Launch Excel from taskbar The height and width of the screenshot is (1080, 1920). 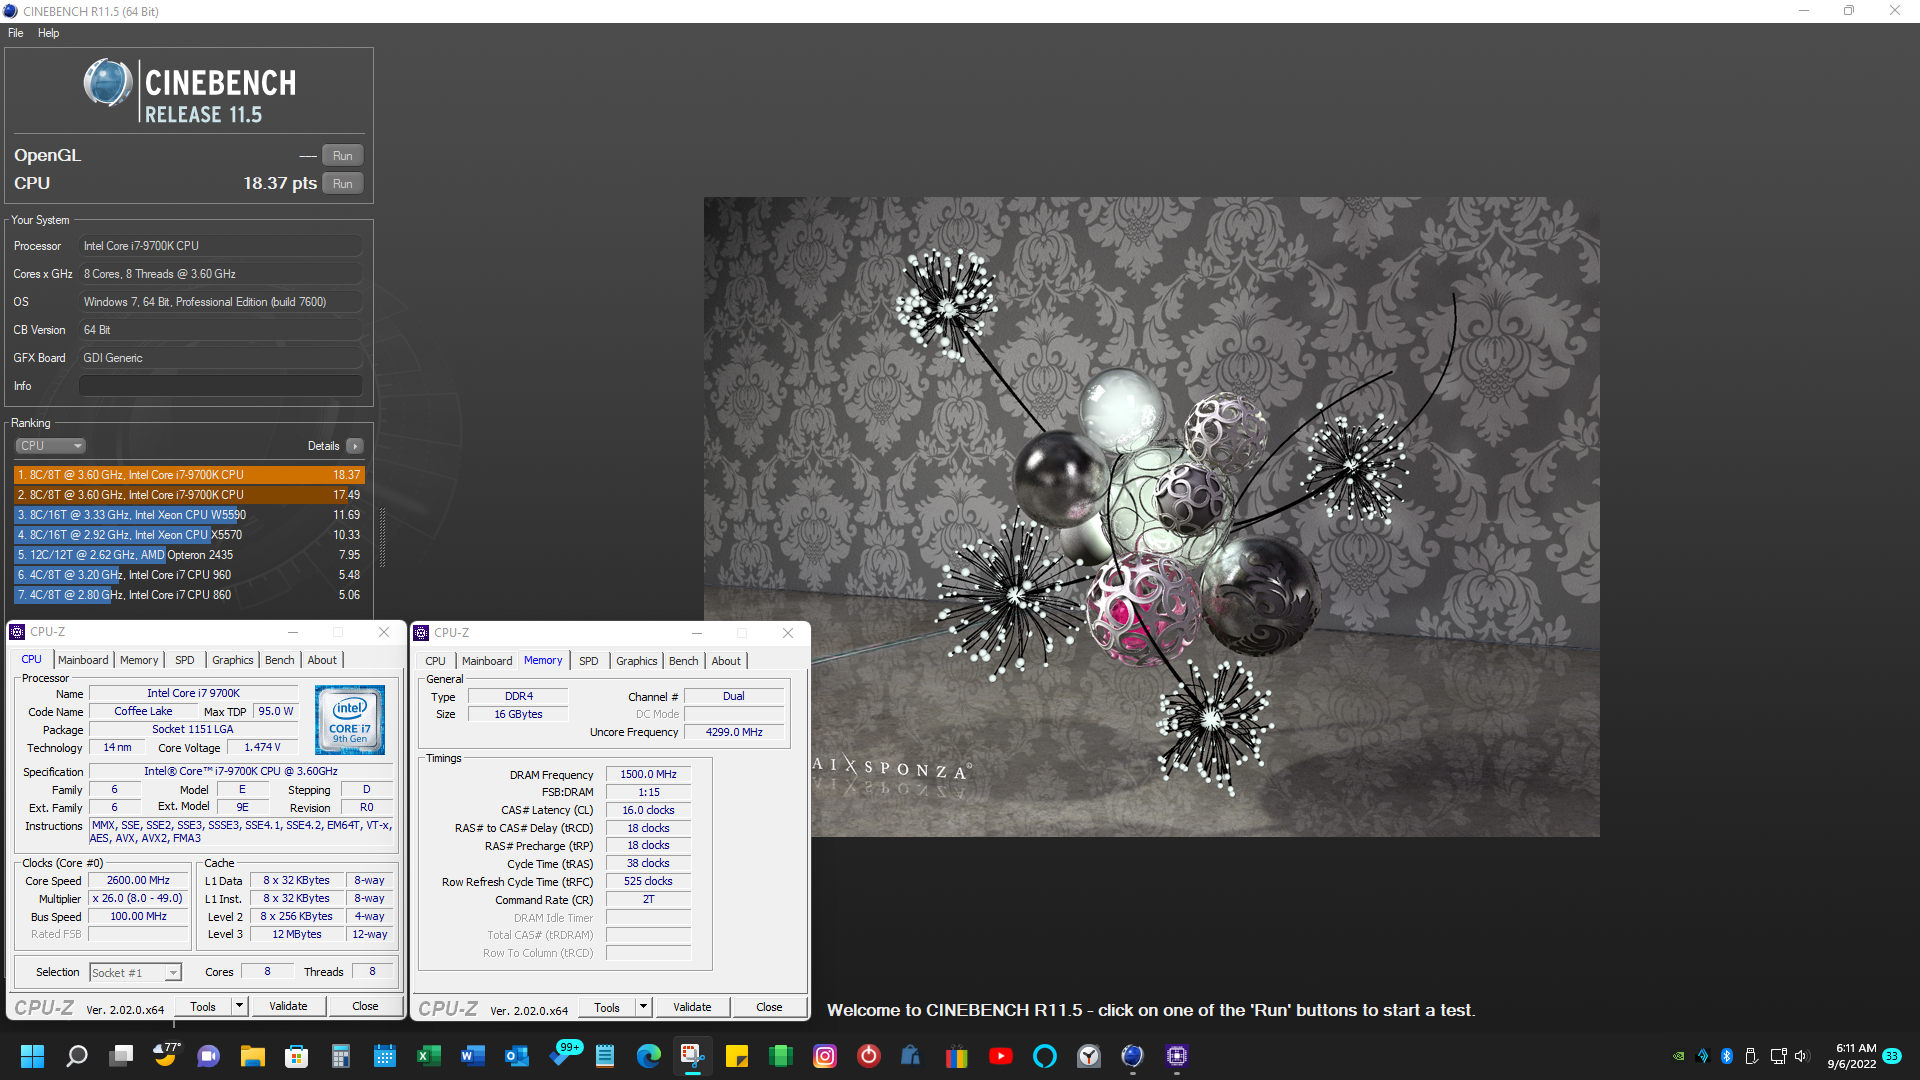(429, 1056)
